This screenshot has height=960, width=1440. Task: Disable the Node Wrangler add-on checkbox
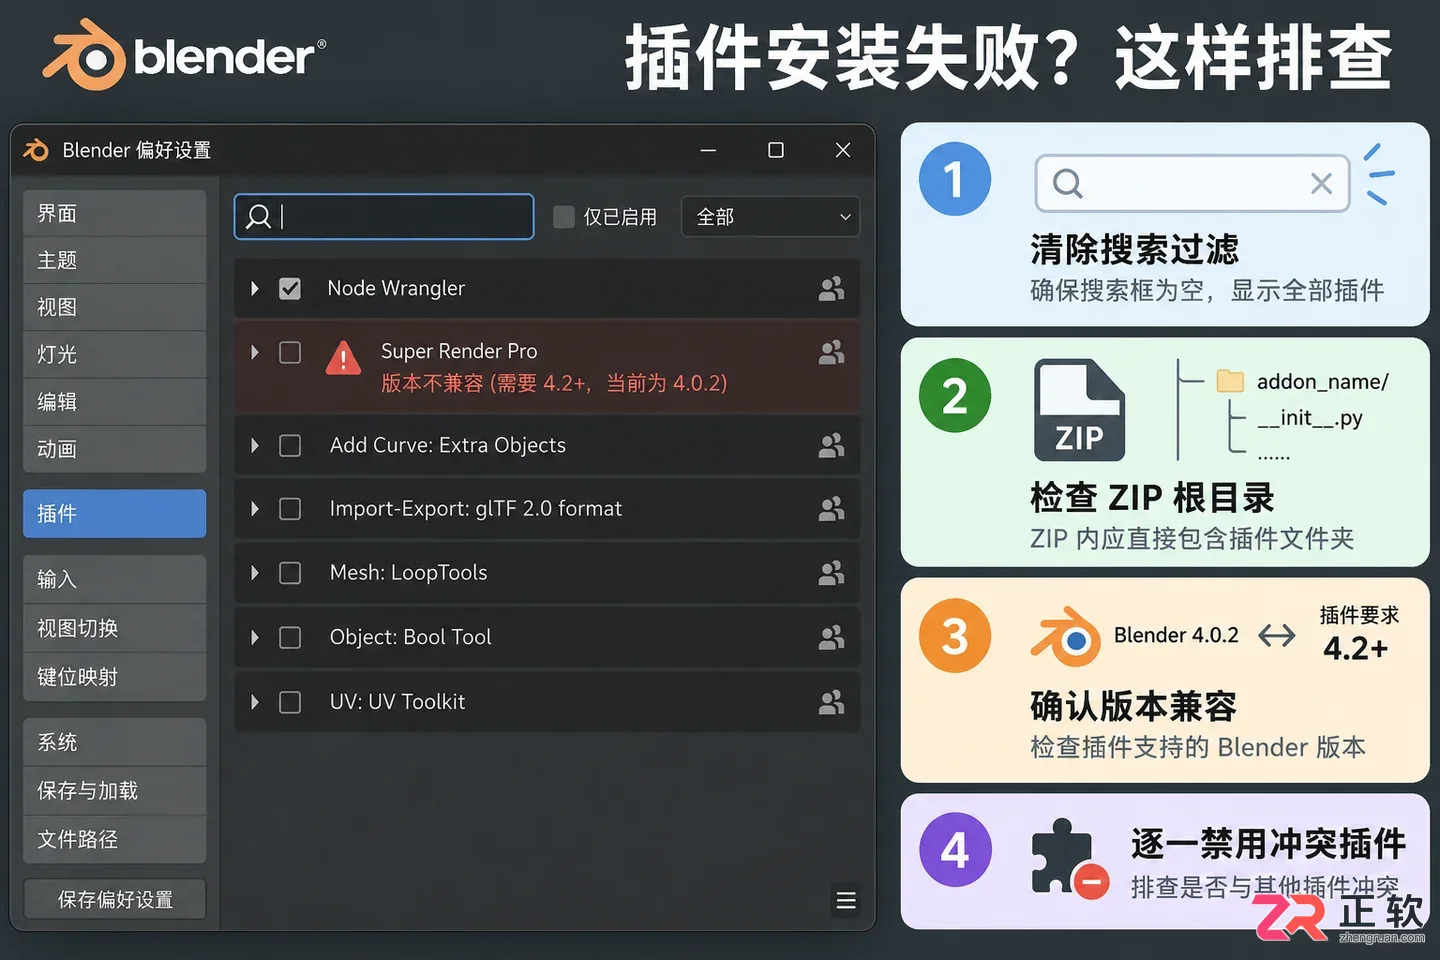tap(290, 289)
